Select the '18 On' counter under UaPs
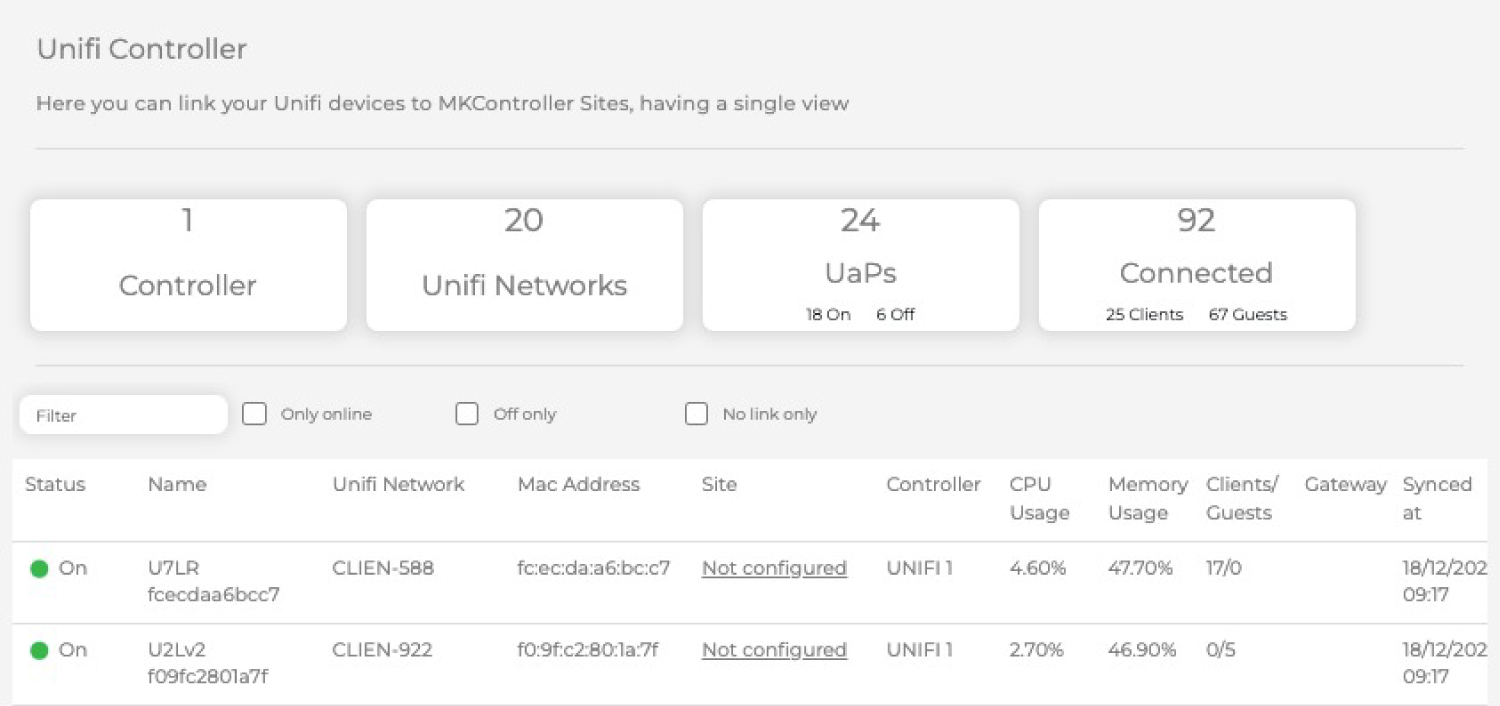The width and height of the screenshot is (1500, 706). pos(827,314)
